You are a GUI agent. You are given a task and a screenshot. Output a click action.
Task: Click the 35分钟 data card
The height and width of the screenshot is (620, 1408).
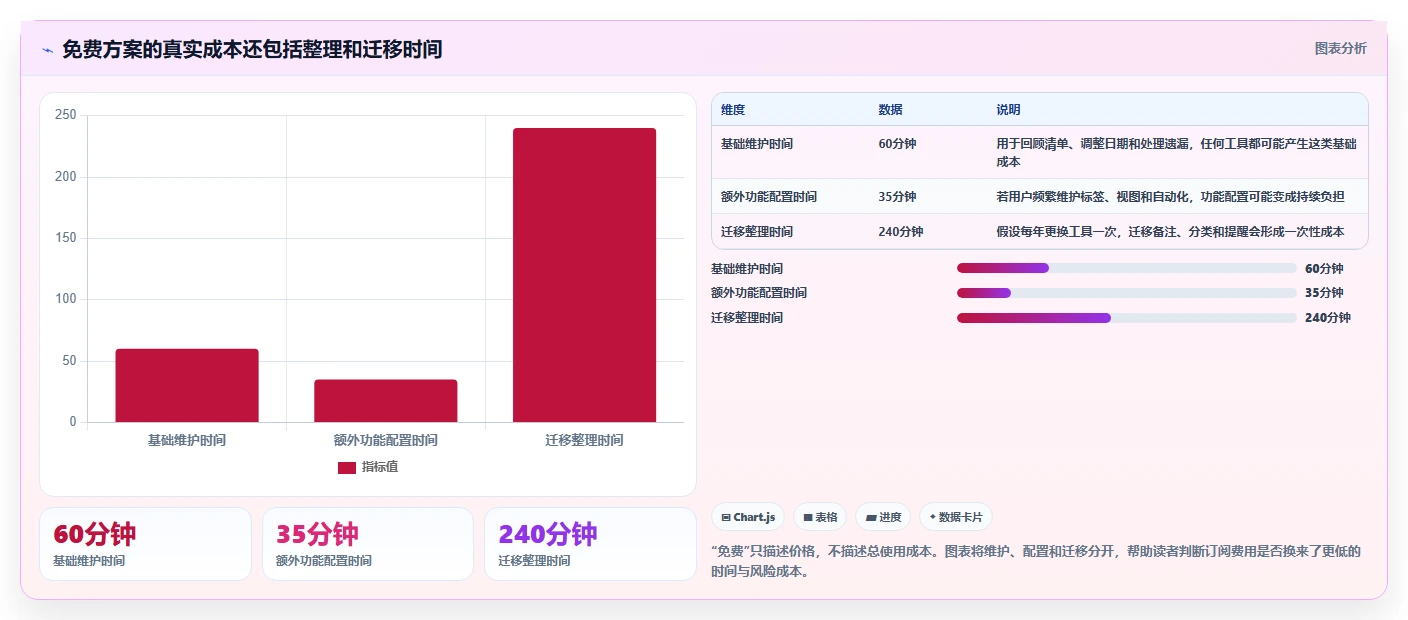368,544
